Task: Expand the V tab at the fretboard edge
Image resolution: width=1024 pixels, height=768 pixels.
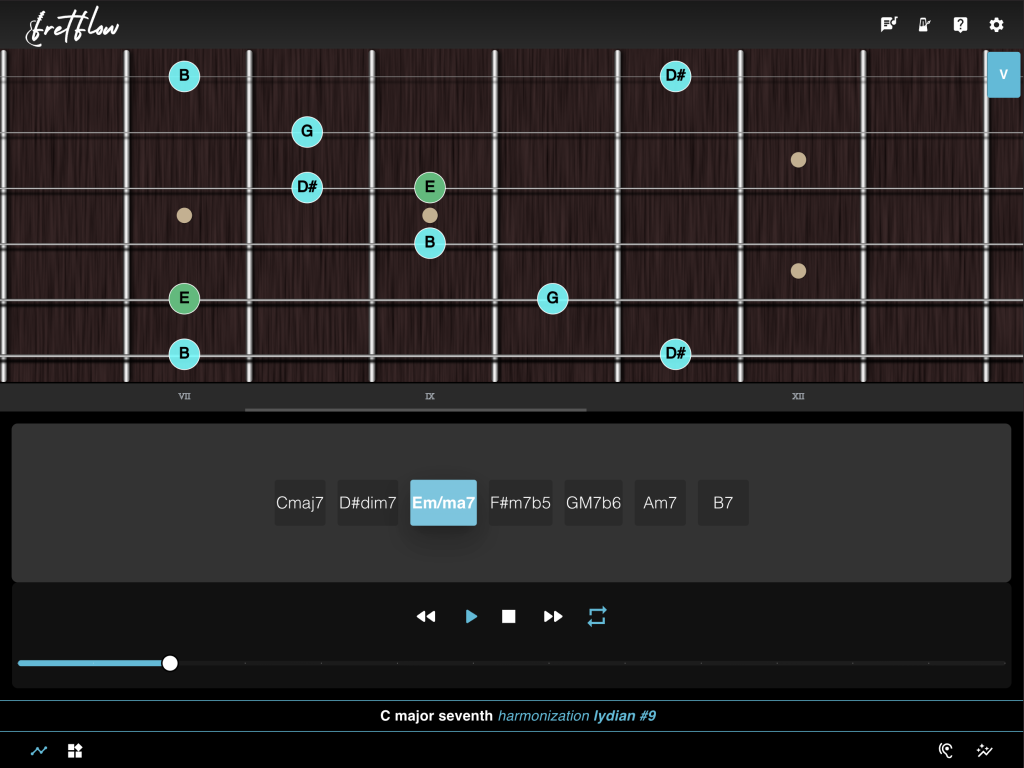Action: [1004, 74]
